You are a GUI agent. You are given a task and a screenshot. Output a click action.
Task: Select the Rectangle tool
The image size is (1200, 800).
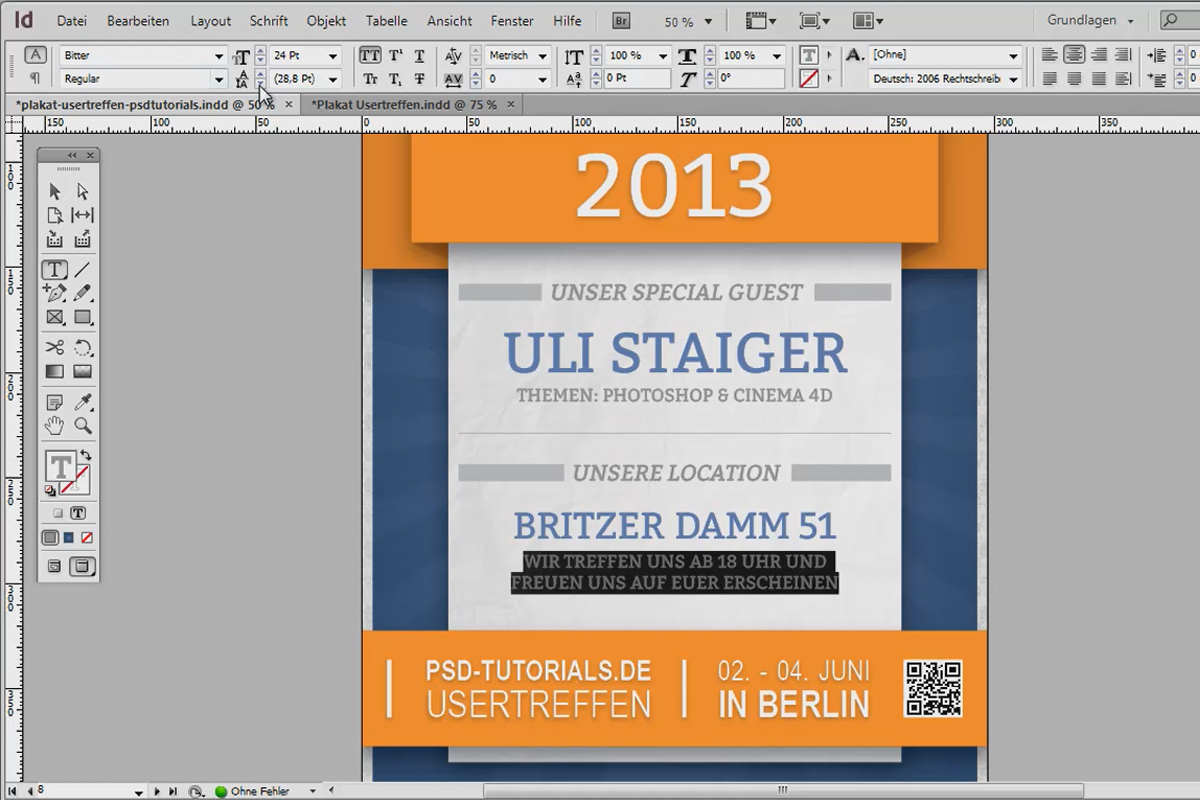(x=83, y=318)
